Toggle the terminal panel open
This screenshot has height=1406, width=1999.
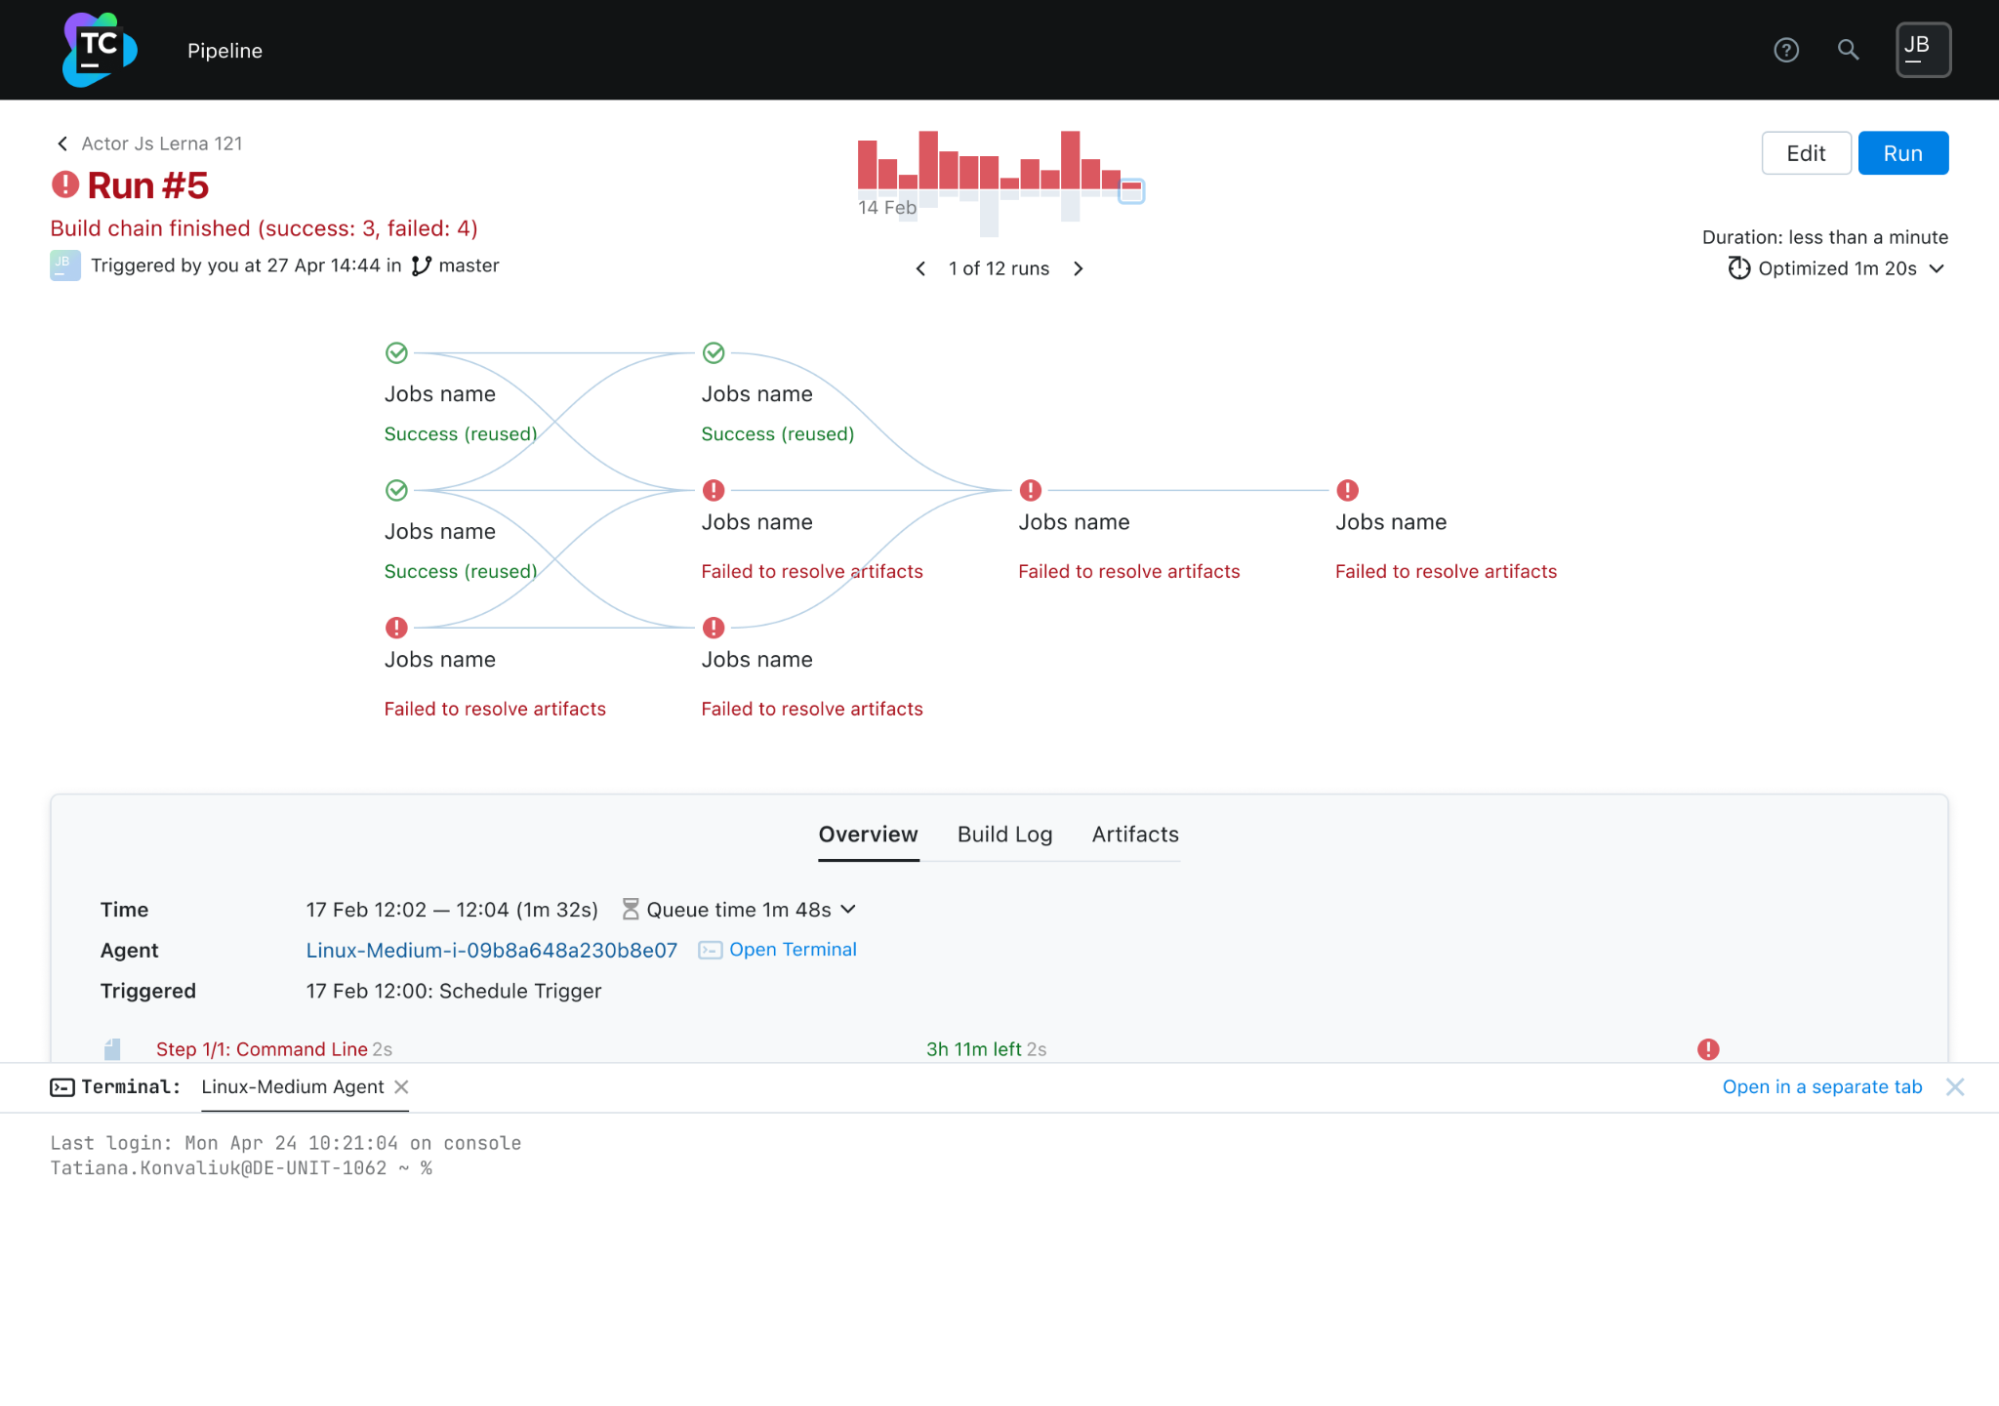[61, 1086]
